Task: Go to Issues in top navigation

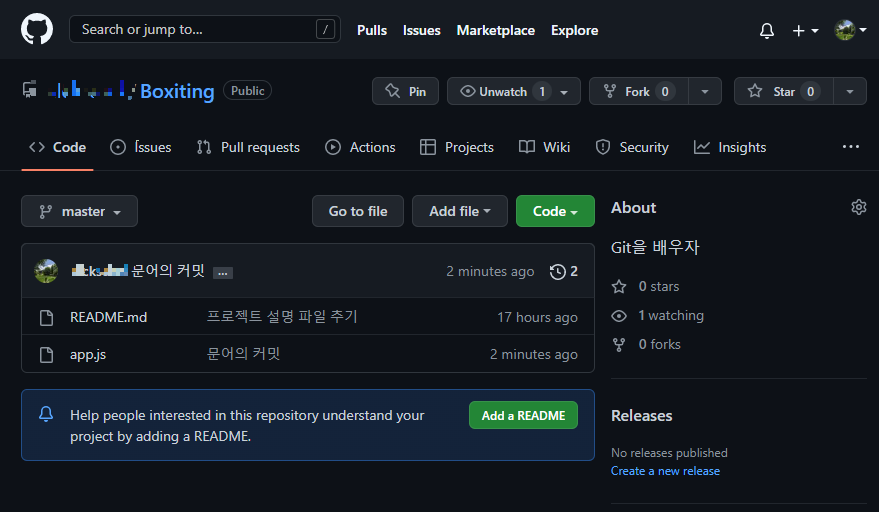Action: tap(422, 30)
